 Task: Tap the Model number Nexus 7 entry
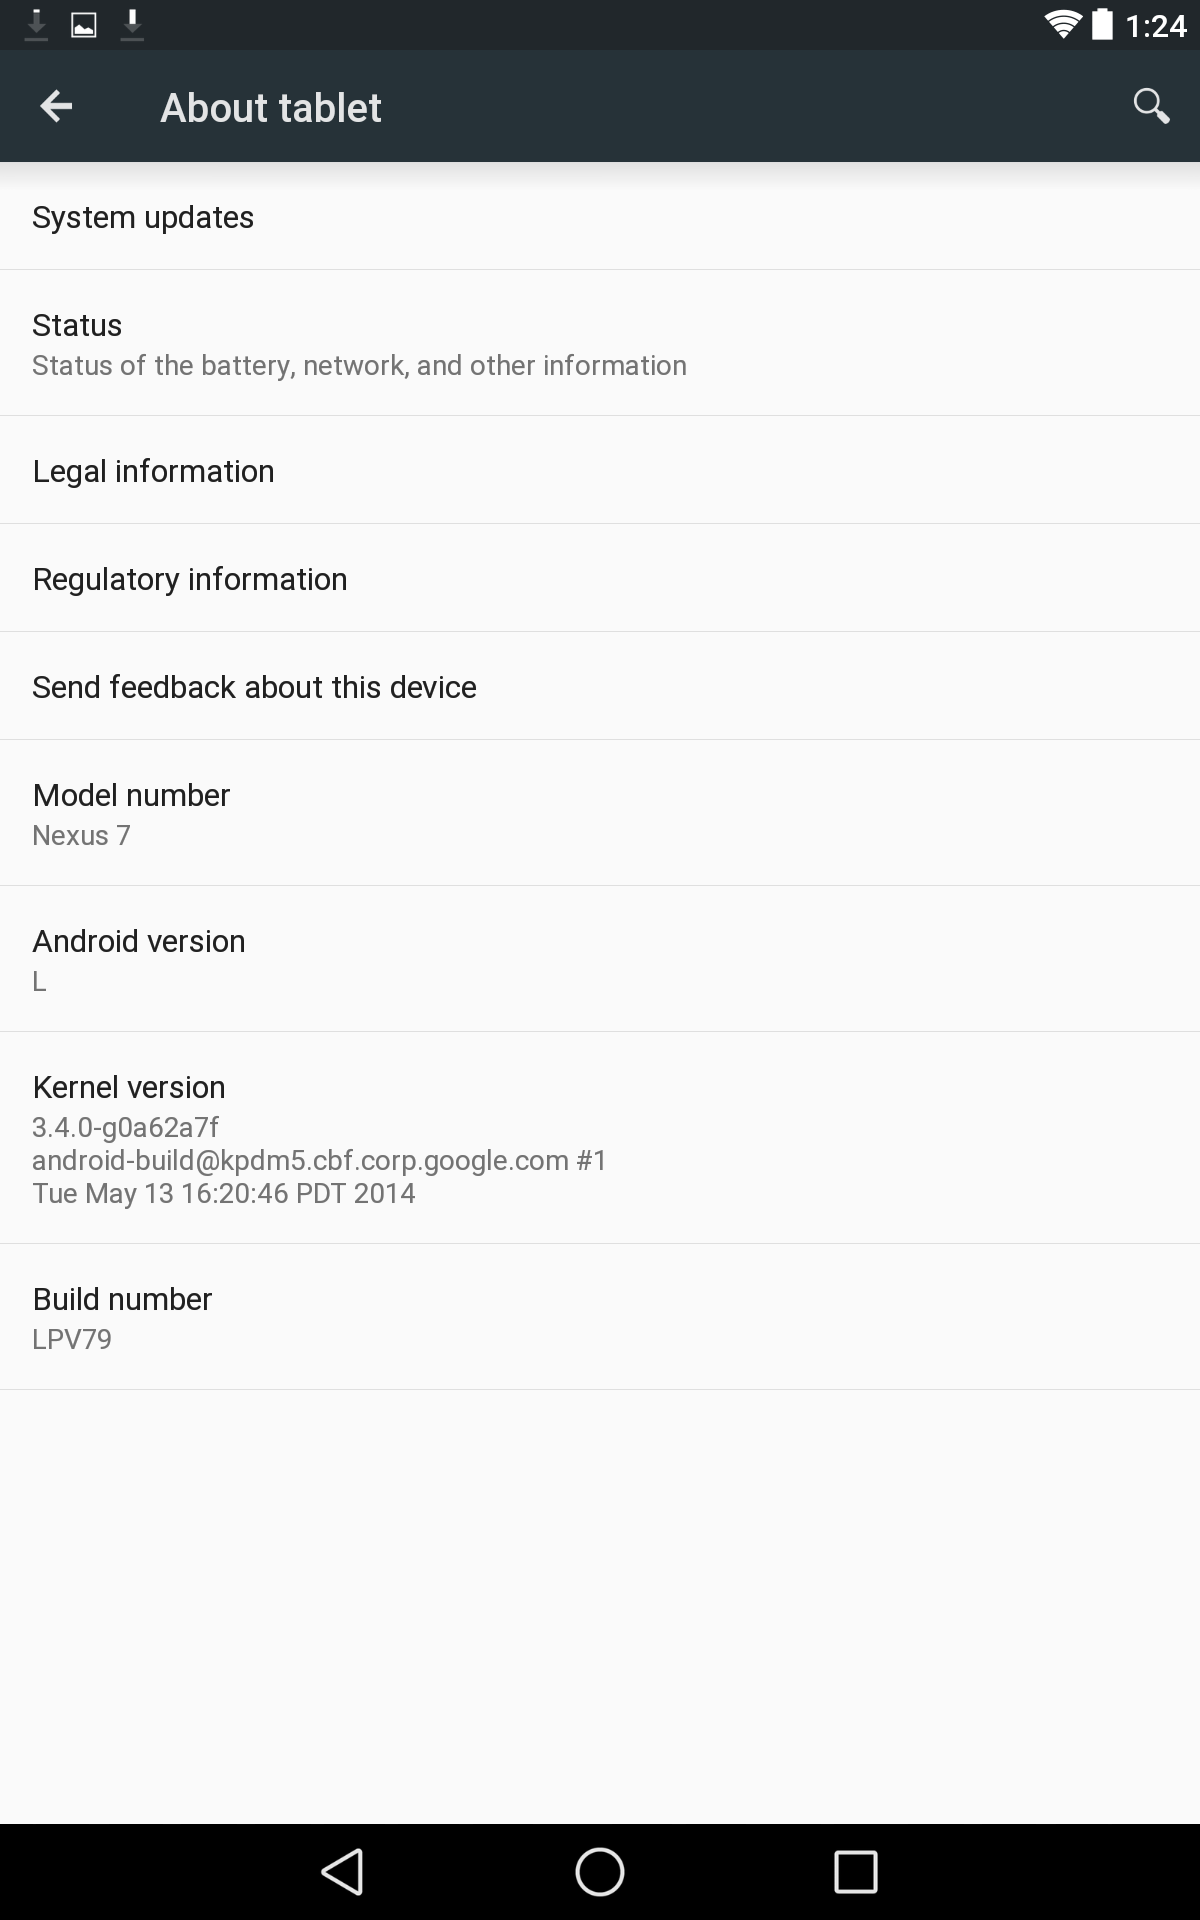click(600, 813)
